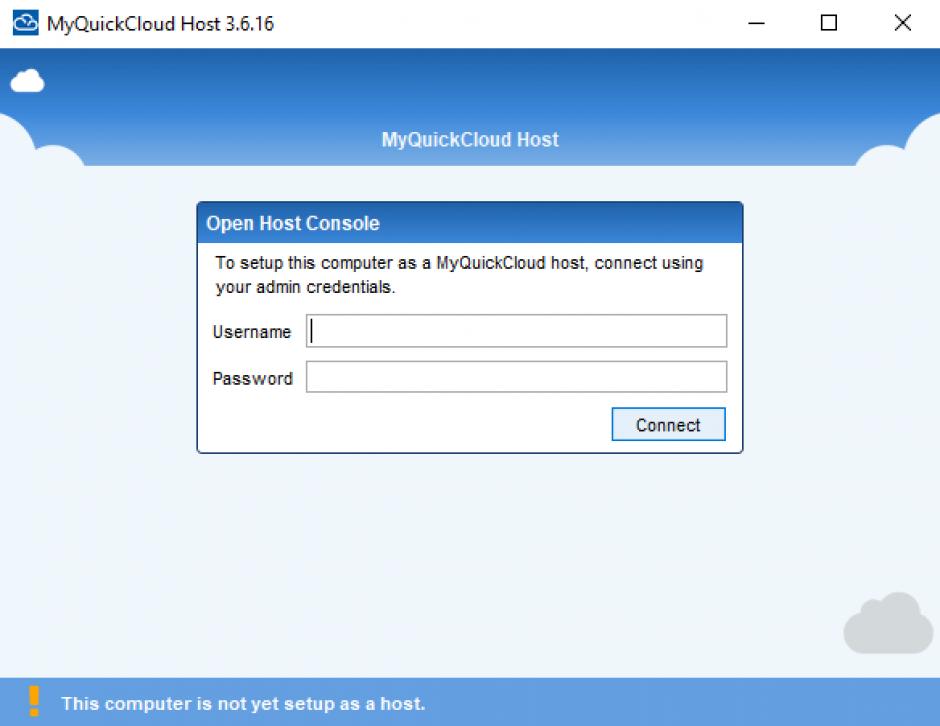Click the admin credentials instruction text
940x726 pixels.
[459, 275]
